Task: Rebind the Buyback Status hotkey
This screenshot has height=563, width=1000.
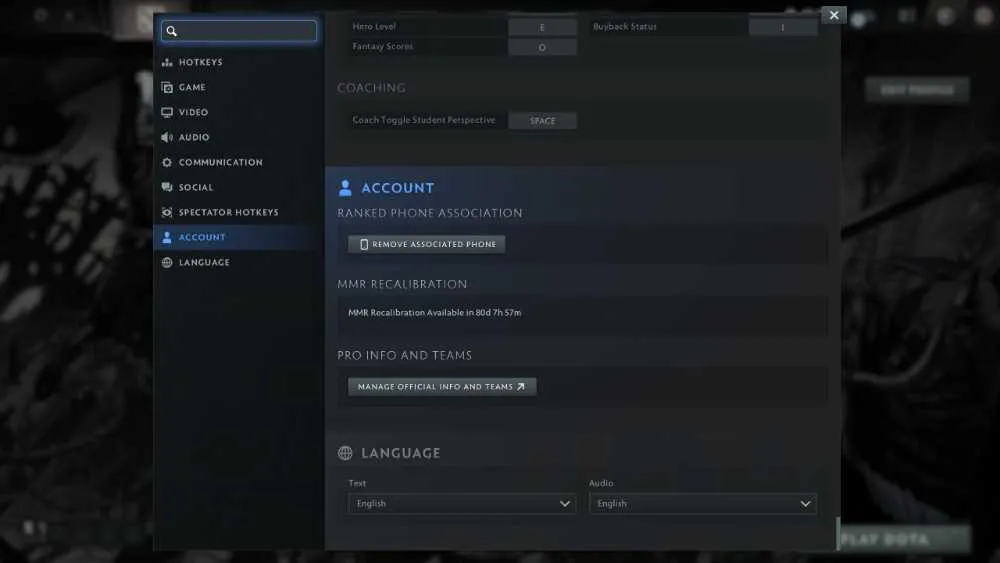Action: click(x=783, y=27)
